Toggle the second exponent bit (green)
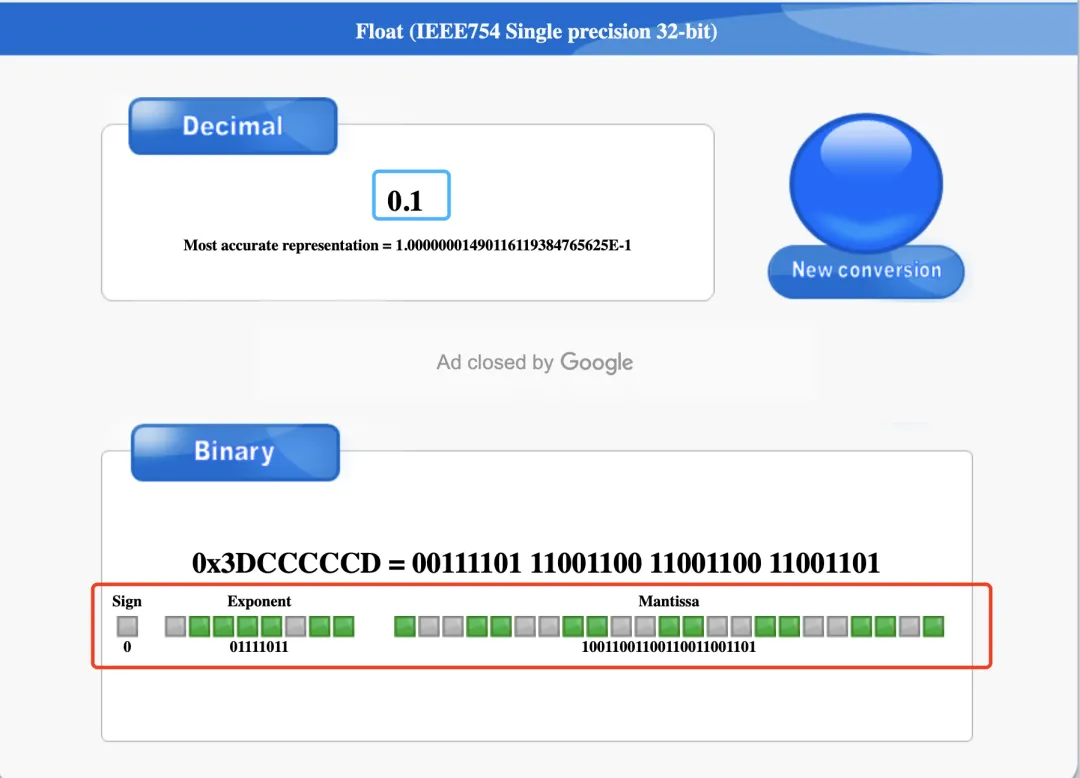1080x778 pixels. (x=200, y=627)
